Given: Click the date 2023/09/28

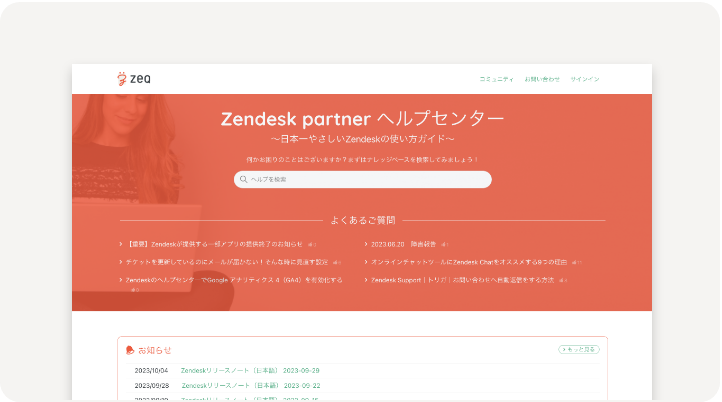Looking at the screenshot, I should tap(151, 385).
